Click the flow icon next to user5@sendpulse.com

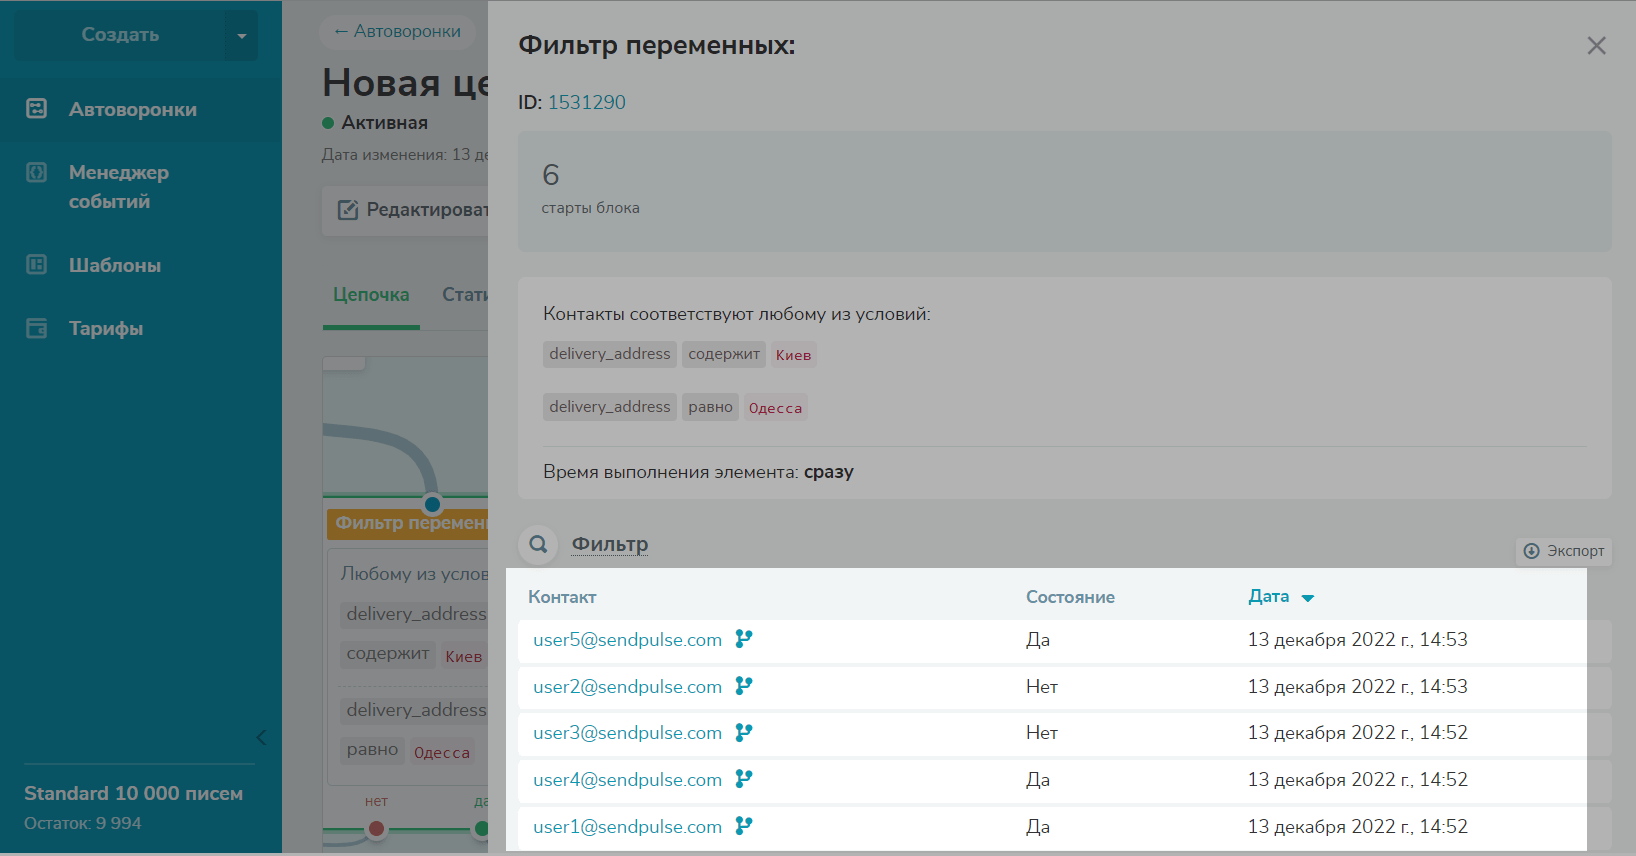(x=744, y=639)
